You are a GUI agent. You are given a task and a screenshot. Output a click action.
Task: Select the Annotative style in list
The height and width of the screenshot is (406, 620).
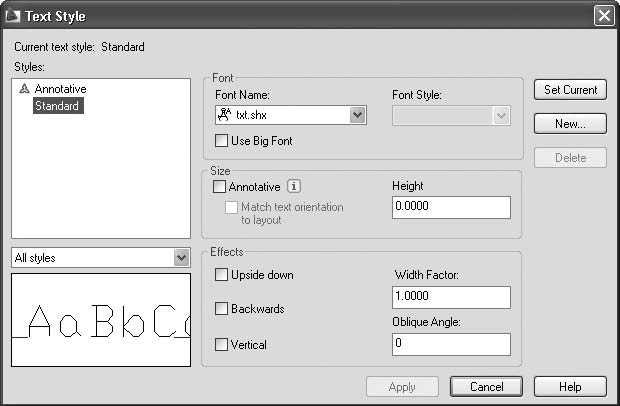tap(60, 90)
